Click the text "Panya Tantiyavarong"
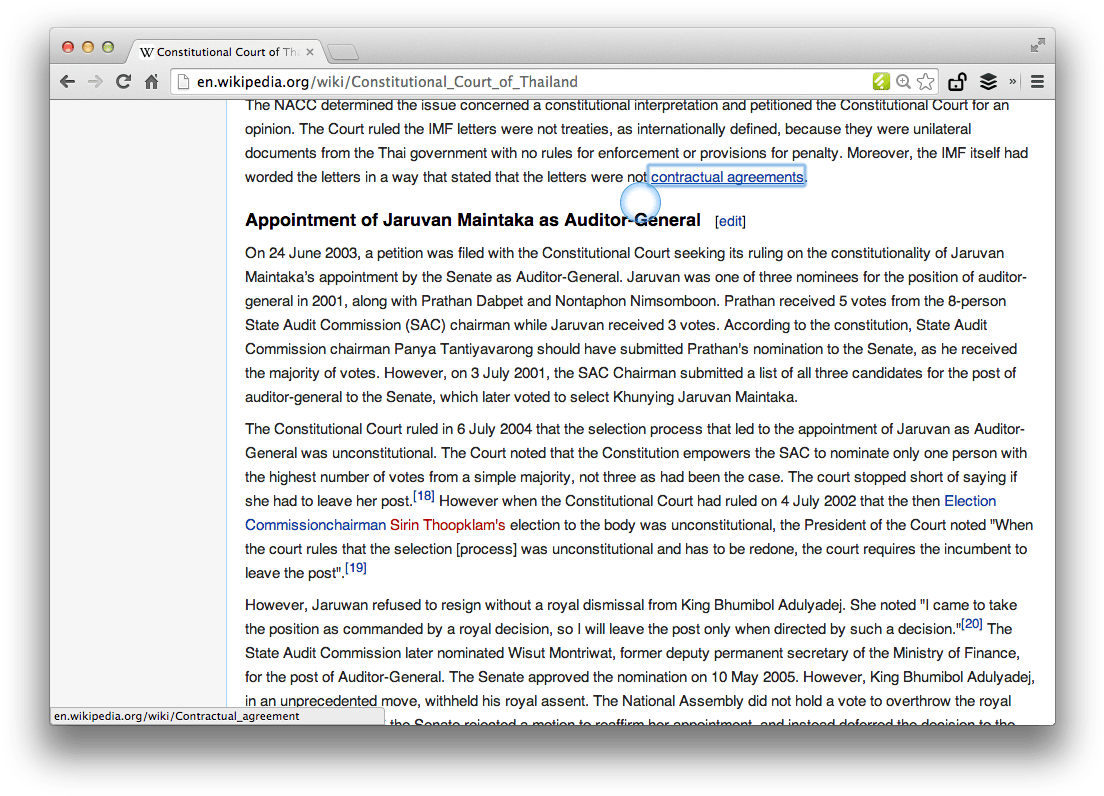The height and width of the screenshot is (796, 1104). (x=463, y=349)
